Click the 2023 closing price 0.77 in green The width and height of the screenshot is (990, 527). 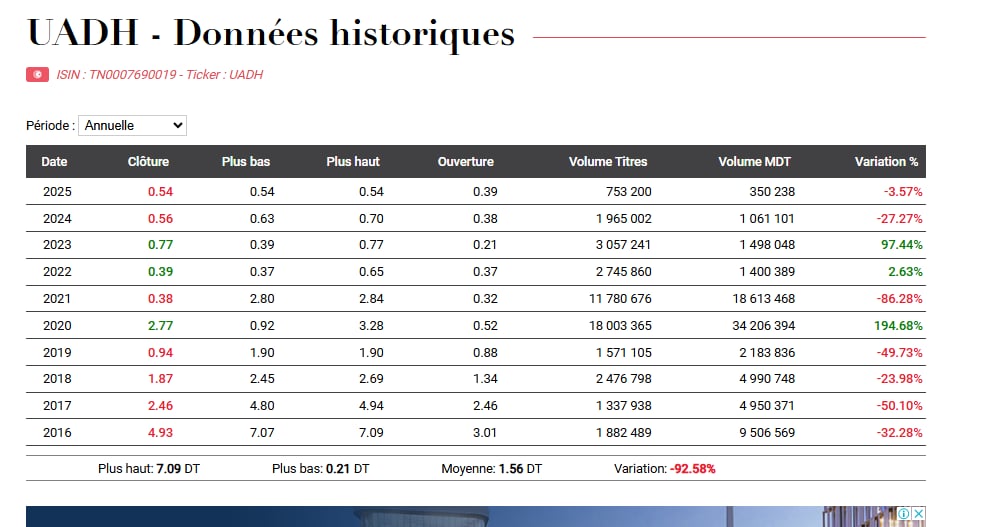(160, 245)
